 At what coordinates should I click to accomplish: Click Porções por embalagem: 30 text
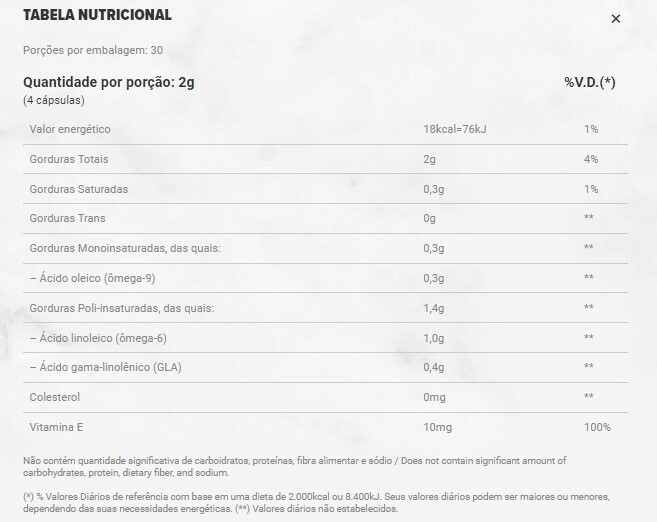point(93,50)
